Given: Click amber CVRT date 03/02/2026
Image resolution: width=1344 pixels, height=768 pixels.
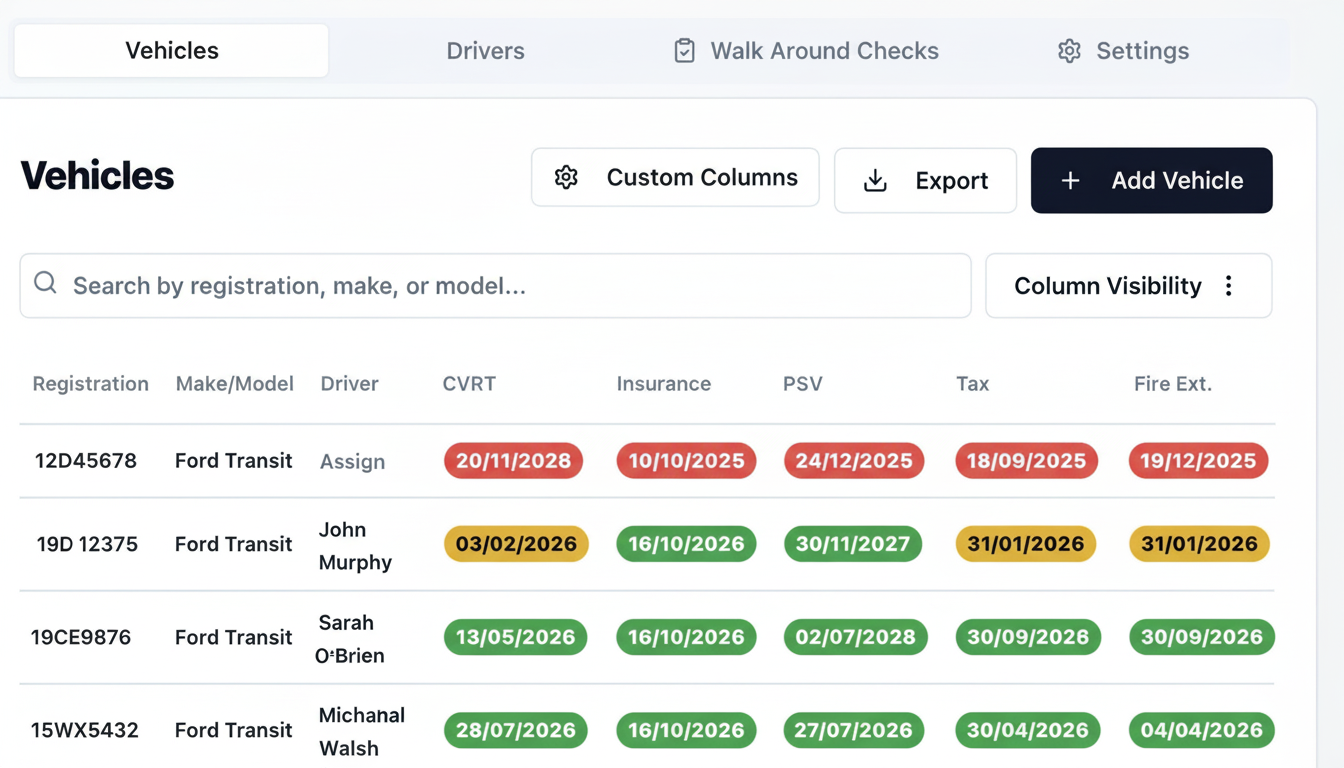Looking at the screenshot, I should pos(516,544).
